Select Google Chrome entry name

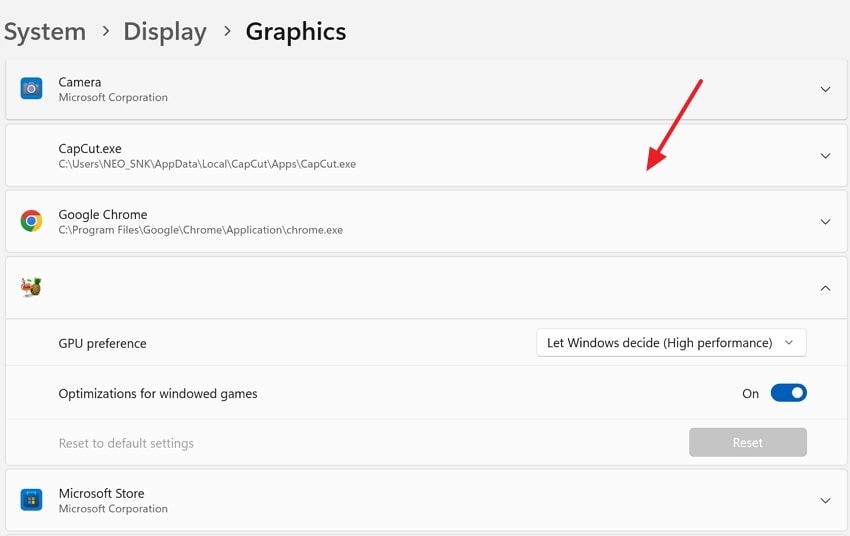[102, 215]
